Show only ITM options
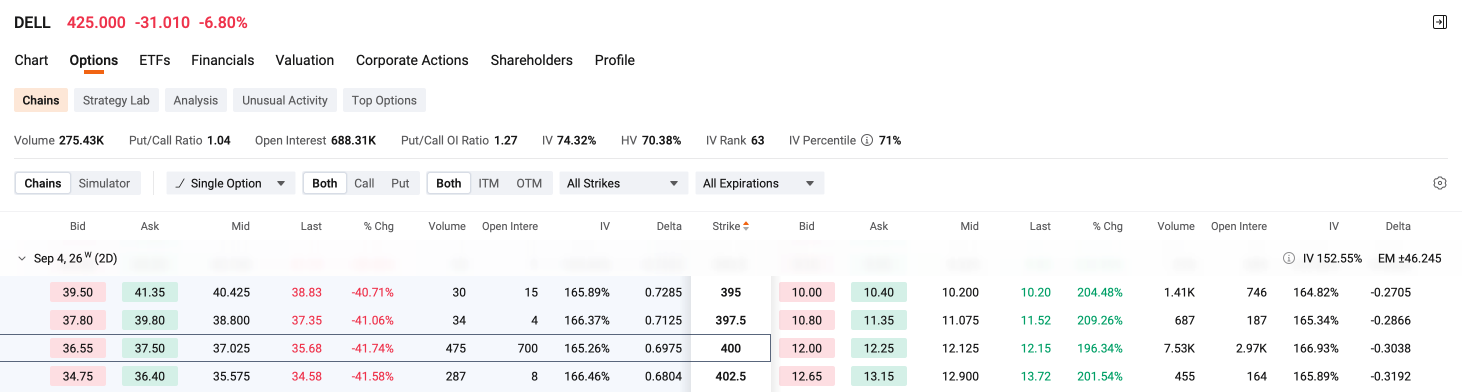Viewport: 1462px width, 392px height. [489, 183]
